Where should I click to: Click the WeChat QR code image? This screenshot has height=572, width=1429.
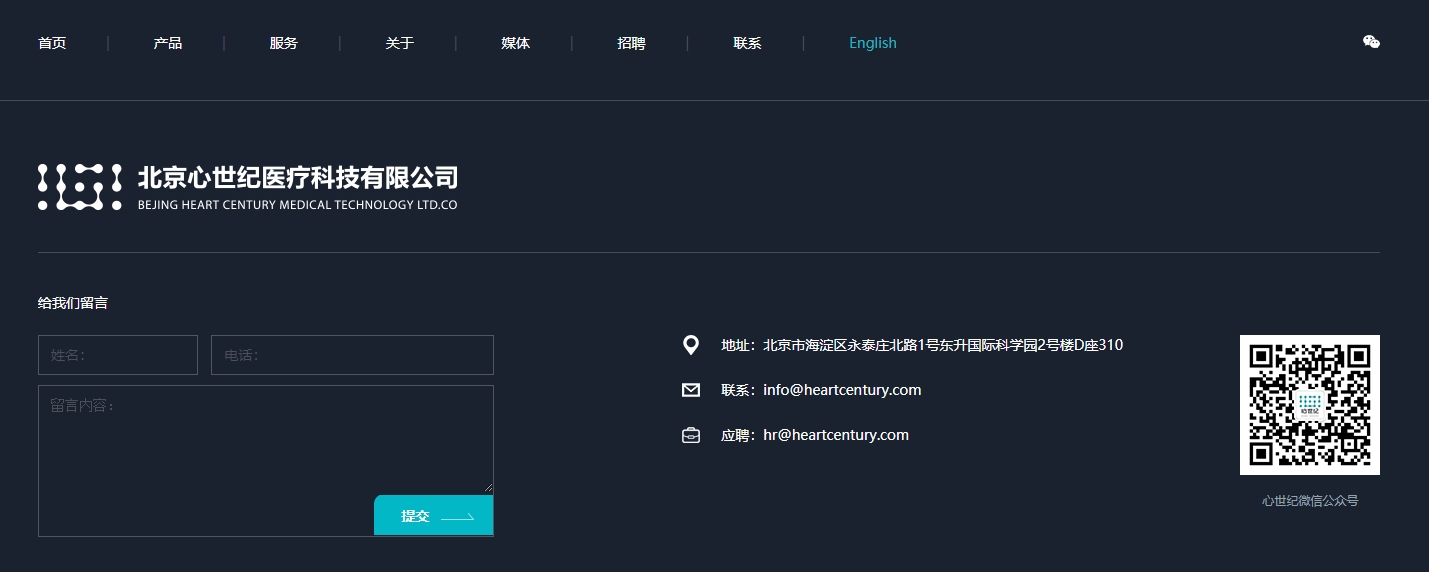[x=1309, y=405]
